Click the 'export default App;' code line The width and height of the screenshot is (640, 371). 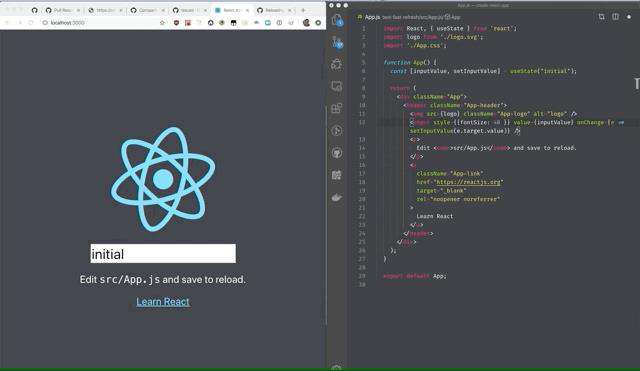(x=415, y=276)
